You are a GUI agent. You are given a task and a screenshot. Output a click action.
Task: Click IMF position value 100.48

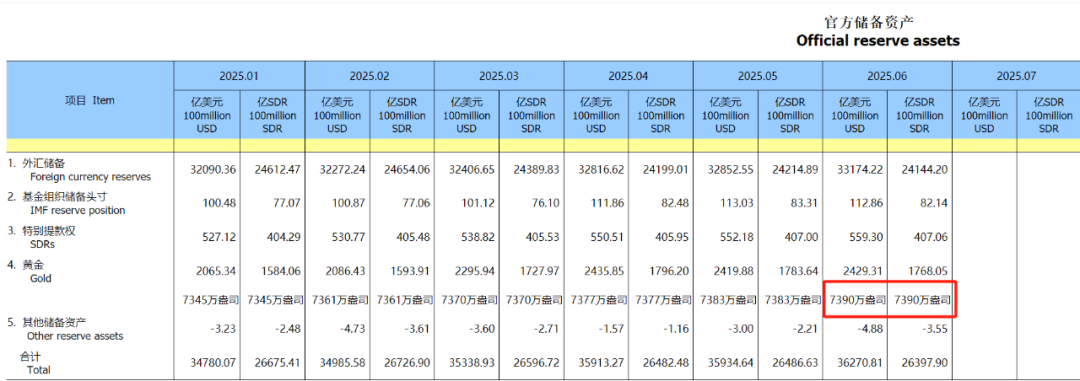220,203
